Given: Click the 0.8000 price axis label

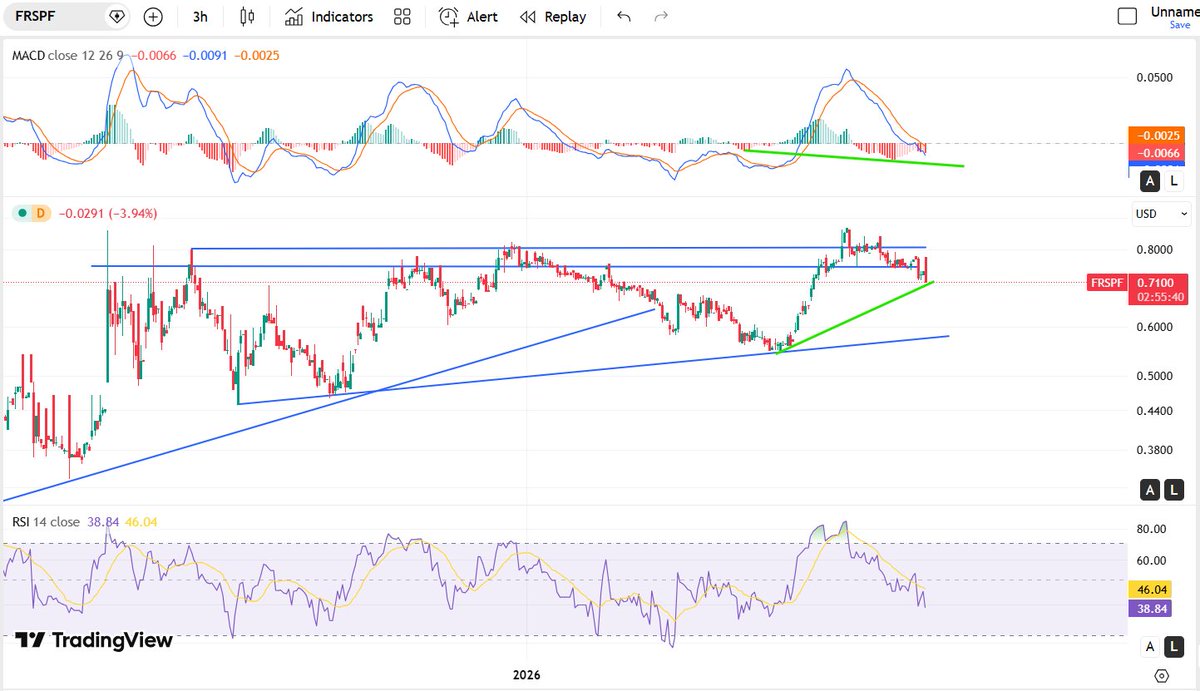Looking at the screenshot, I should tap(1153, 250).
